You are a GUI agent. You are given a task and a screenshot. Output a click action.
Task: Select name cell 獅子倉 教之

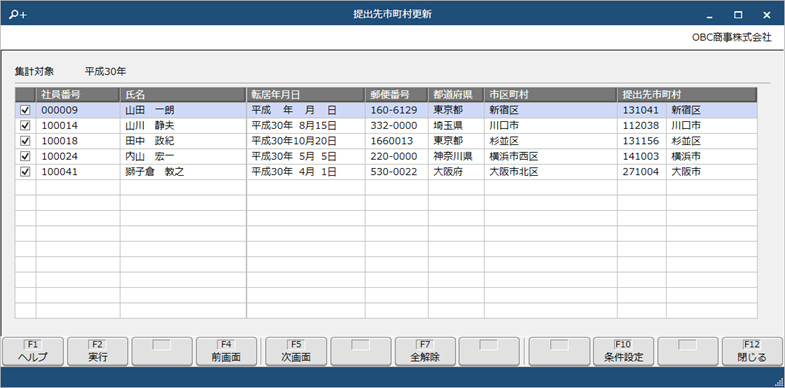[x=183, y=172]
